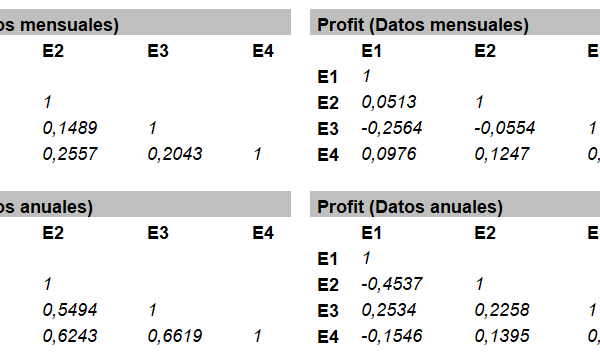Select the cell with value 0,0513
This screenshot has height=363, width=600.
coord(389,102)
